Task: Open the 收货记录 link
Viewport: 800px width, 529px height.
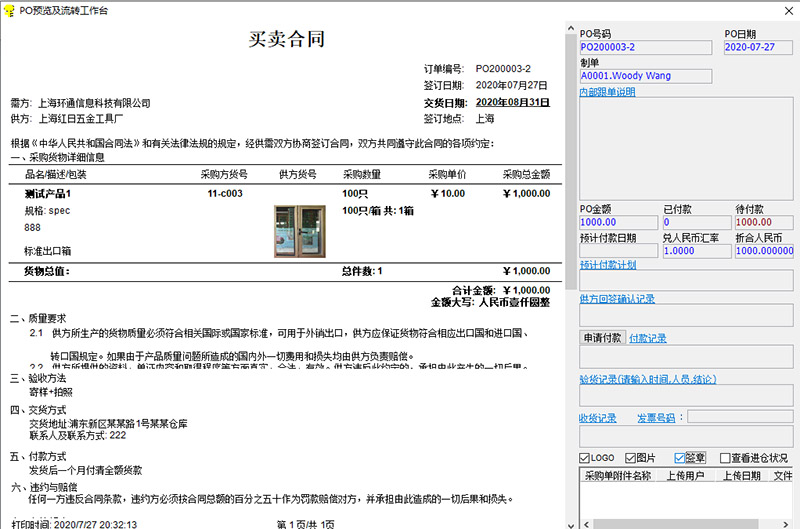Action: click(x=597, y=418)
